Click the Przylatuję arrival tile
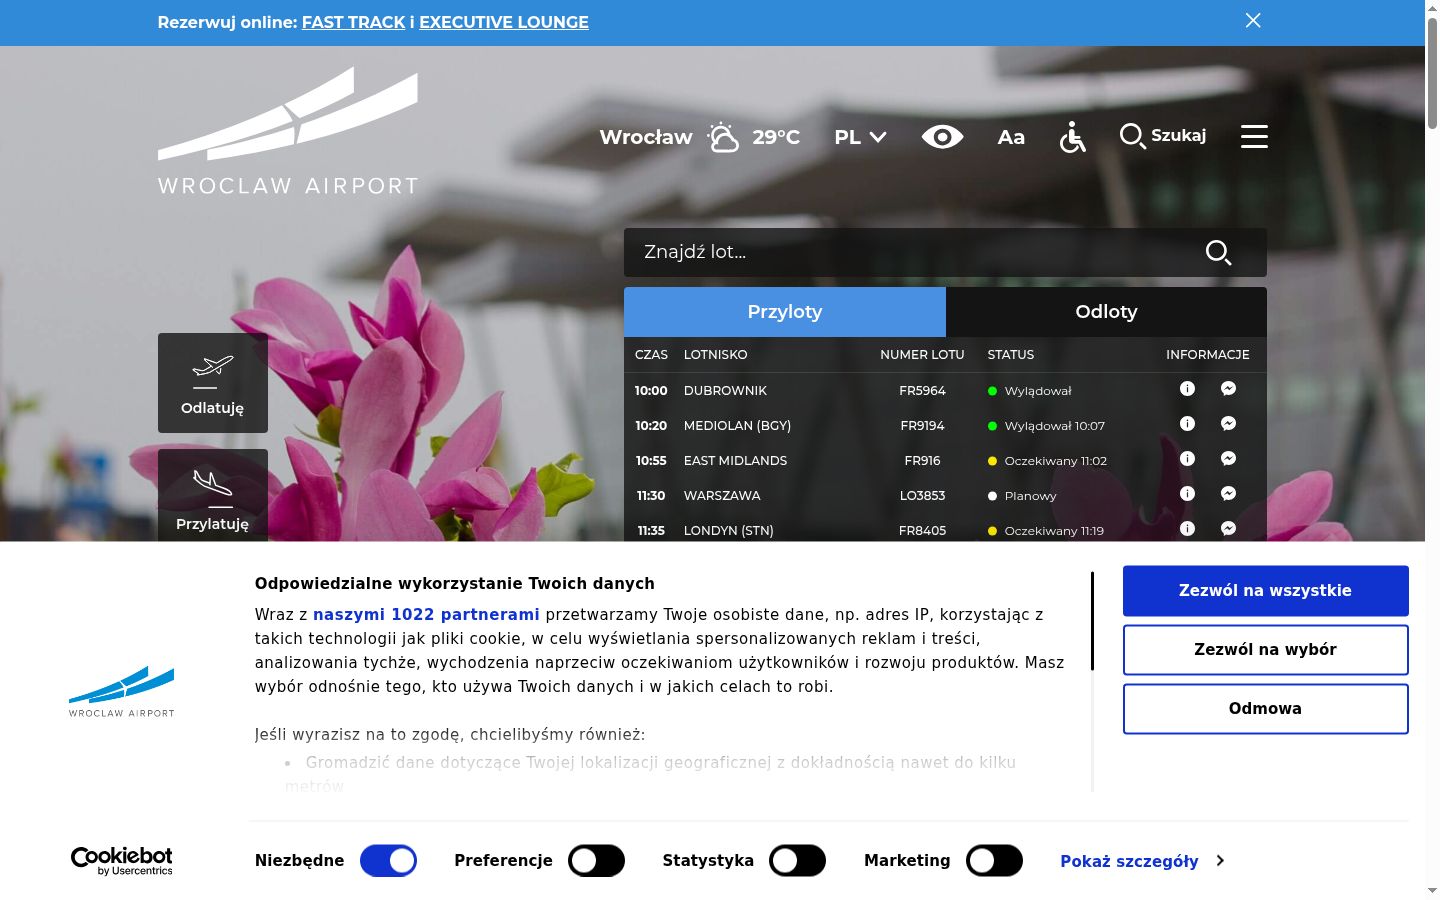 pos(213,496)
